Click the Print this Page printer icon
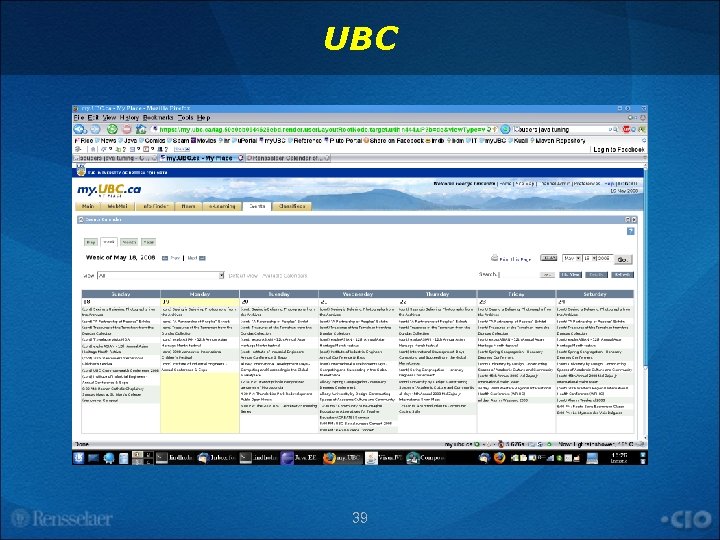Image resolution: width=720 pixels, height=540 pixels. coord(495,258)
